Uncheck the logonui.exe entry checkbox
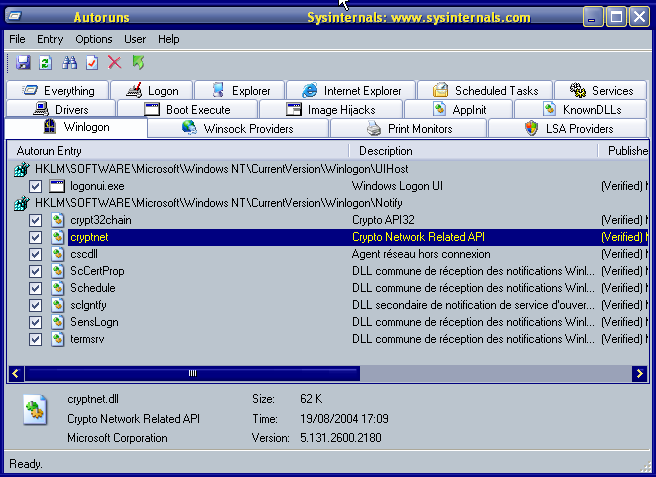The image size is (656, 477). pyautogui.click(x=36, y=186)
